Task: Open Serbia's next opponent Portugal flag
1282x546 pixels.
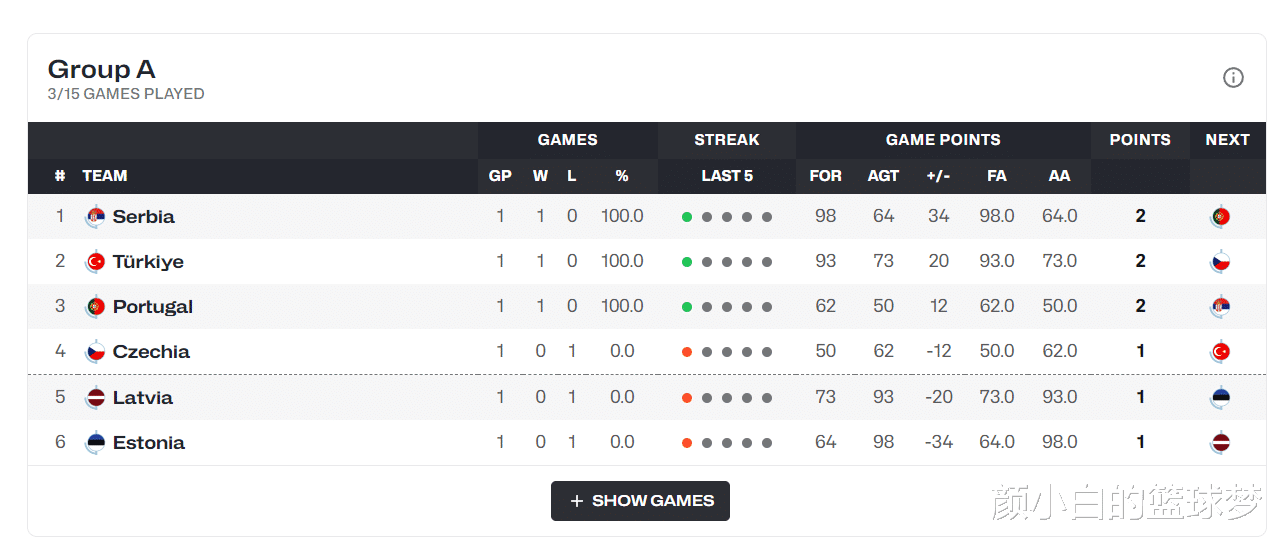Action: point(1220,217)
